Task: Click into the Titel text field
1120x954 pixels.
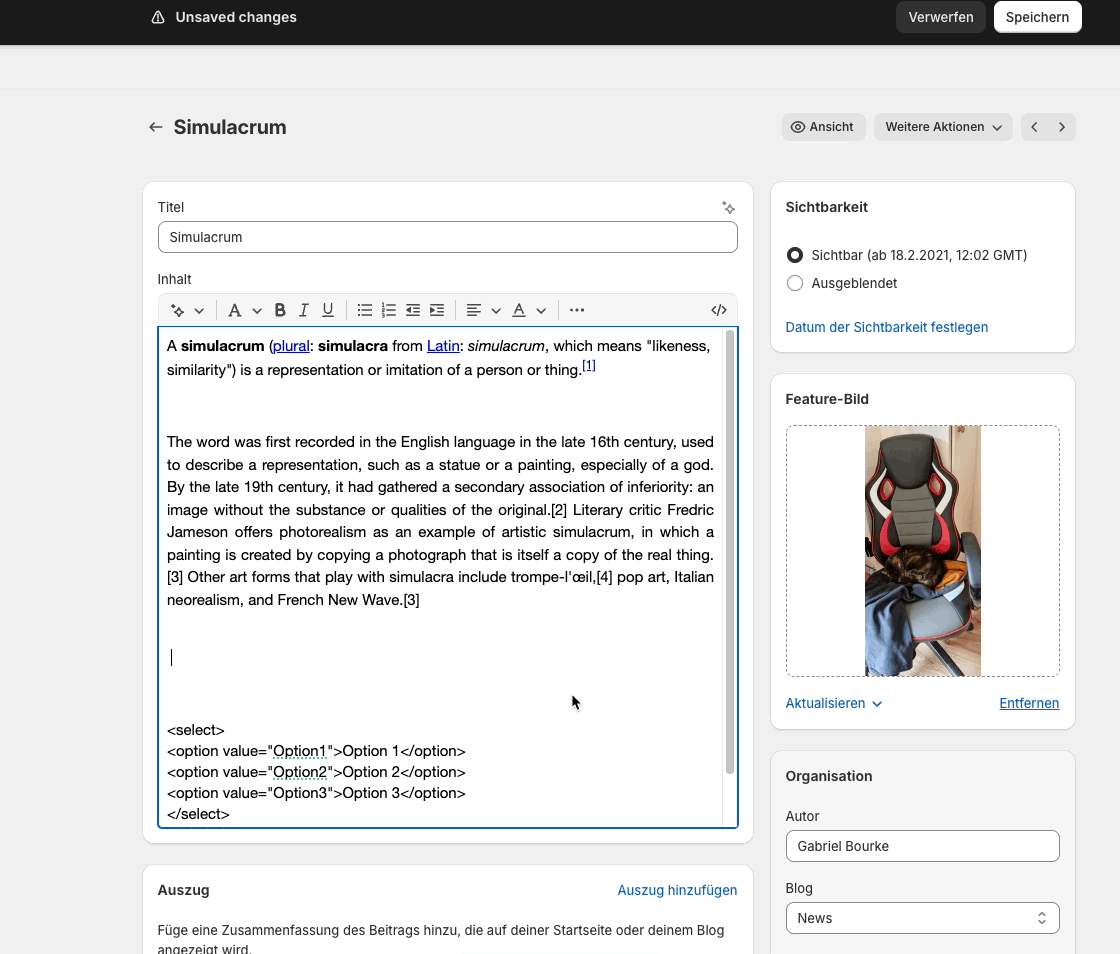Action: 447,237
